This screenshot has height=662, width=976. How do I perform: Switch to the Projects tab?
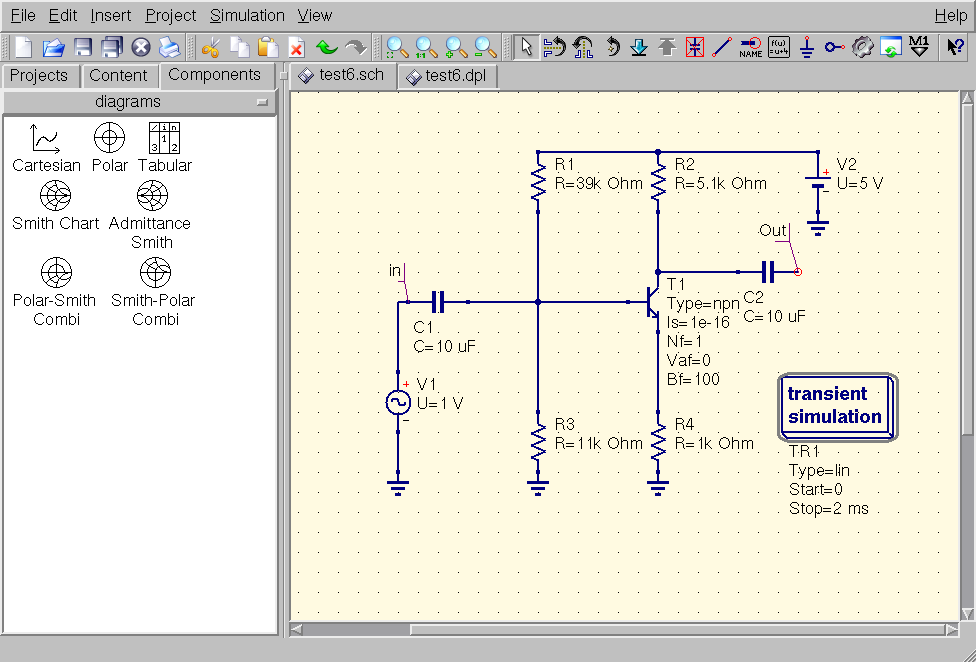(x=39, y=76)
